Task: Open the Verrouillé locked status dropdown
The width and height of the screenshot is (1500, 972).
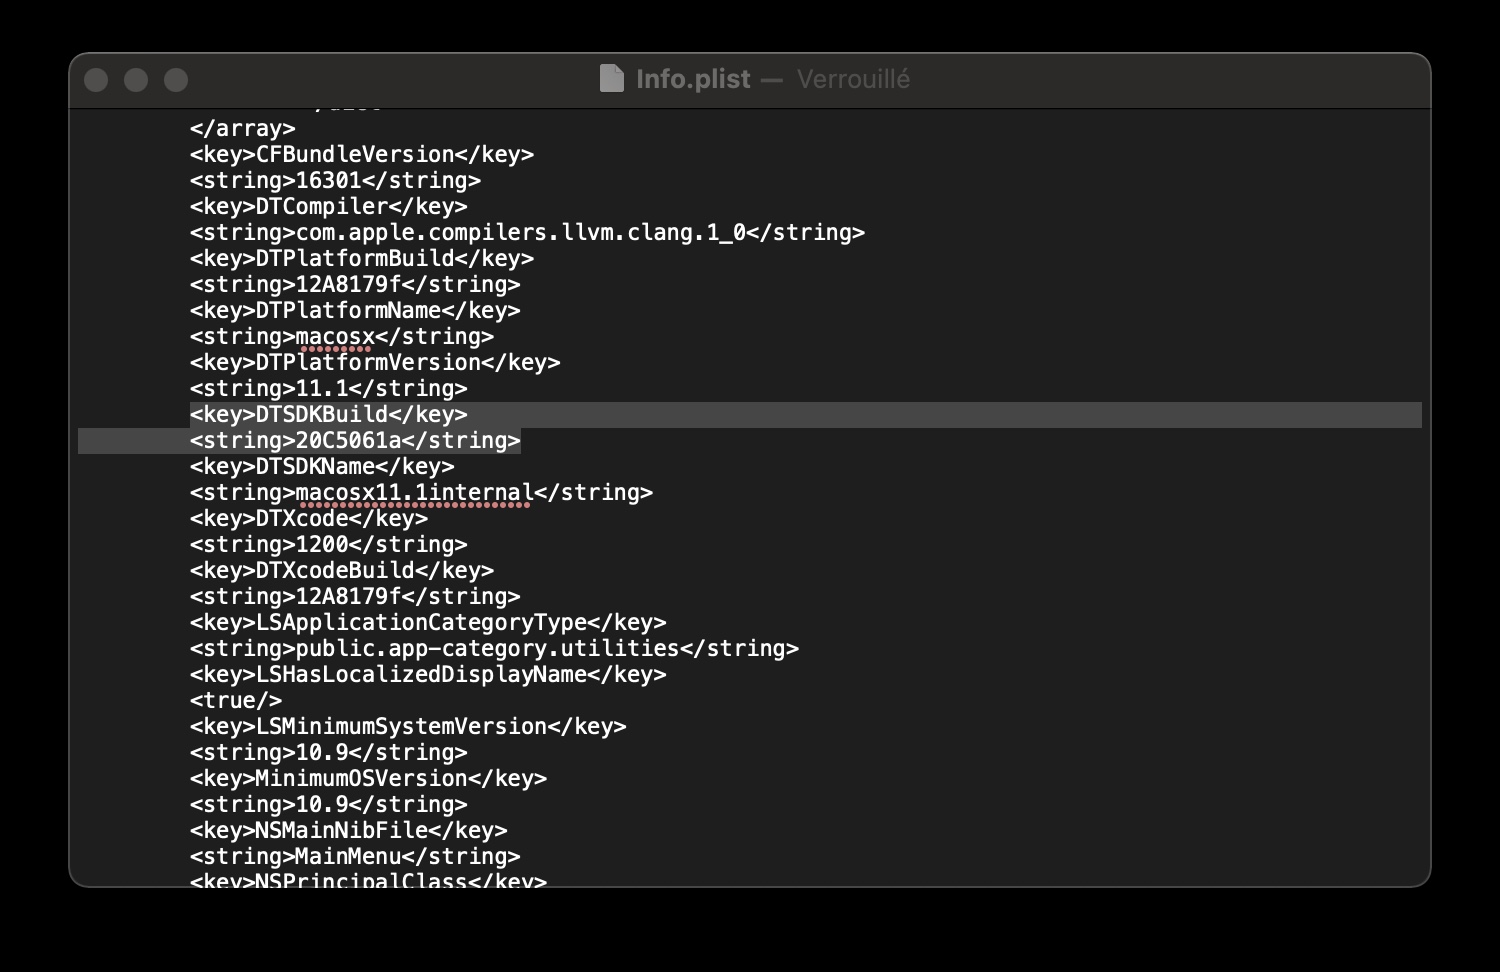Action: (x=853, y=79)
